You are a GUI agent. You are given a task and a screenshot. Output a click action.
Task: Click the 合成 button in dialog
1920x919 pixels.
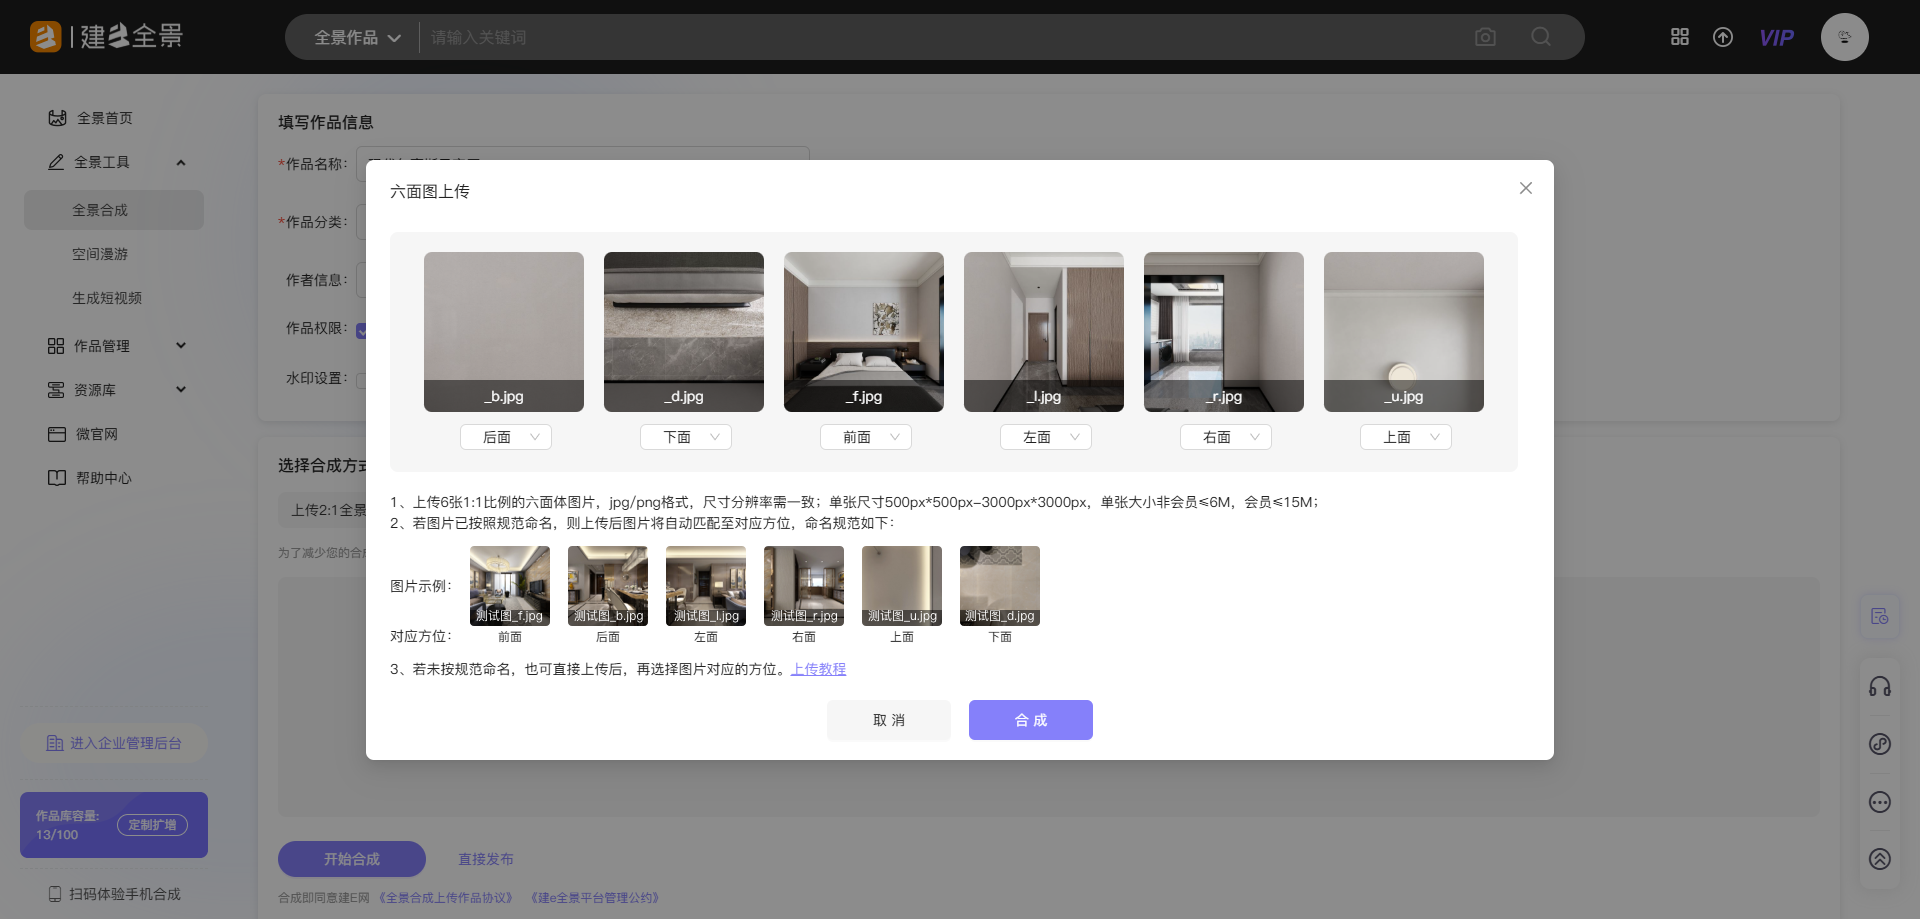(1030, 720)
